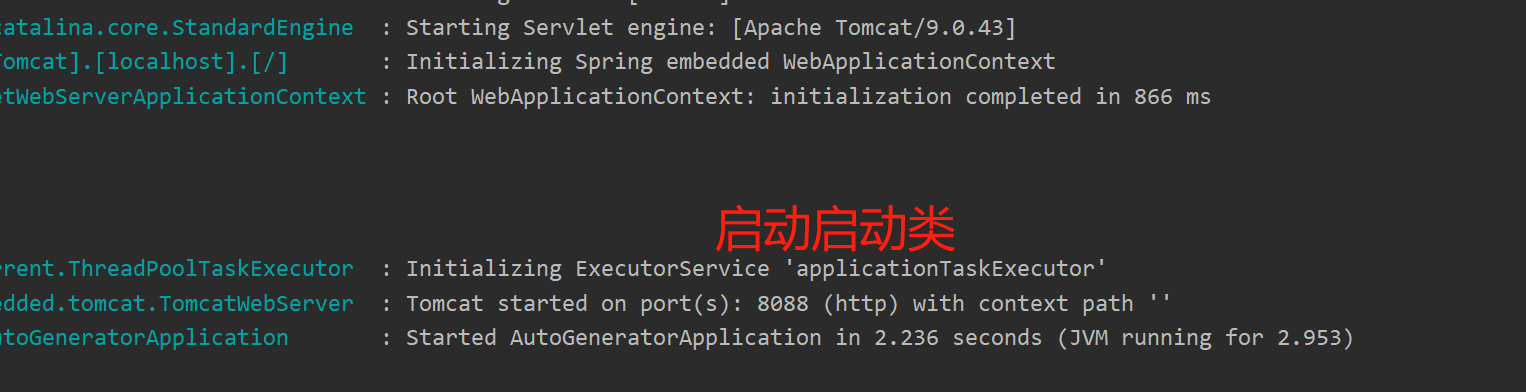Select the 'Initializing ExecutorService' log message

tap(756, 269)
